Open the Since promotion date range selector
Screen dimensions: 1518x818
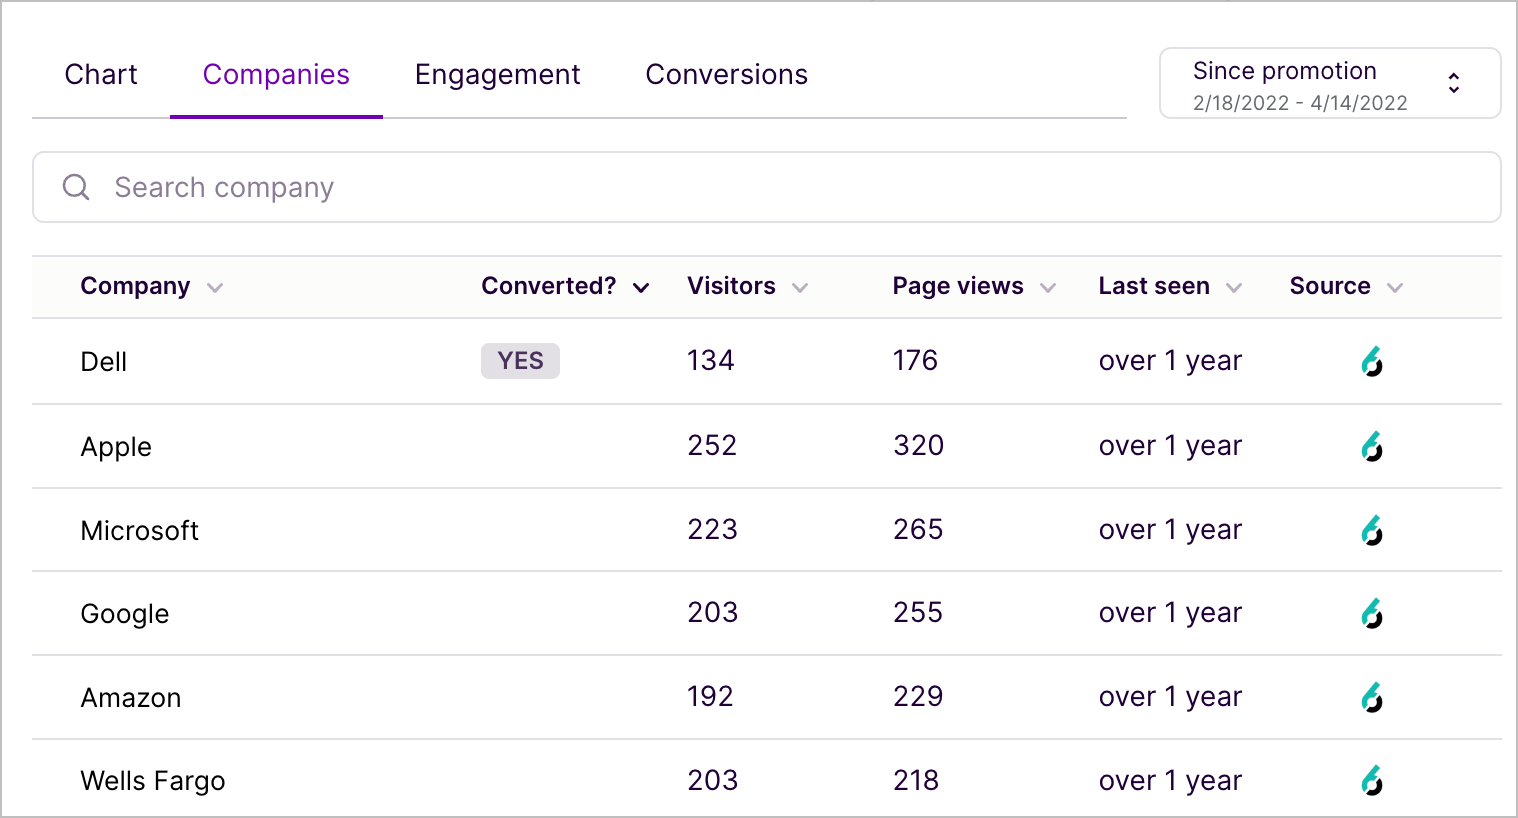point(1329,84)
